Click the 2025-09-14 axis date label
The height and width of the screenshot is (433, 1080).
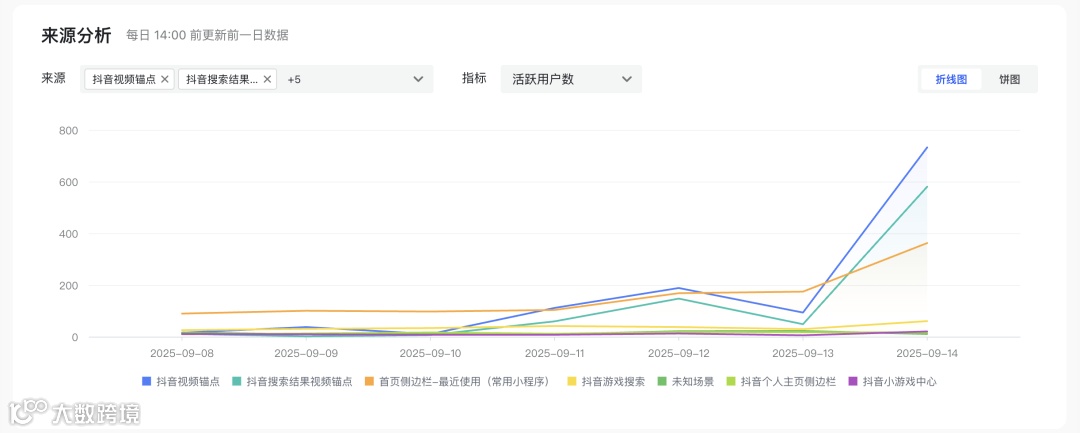pos(927,352)
